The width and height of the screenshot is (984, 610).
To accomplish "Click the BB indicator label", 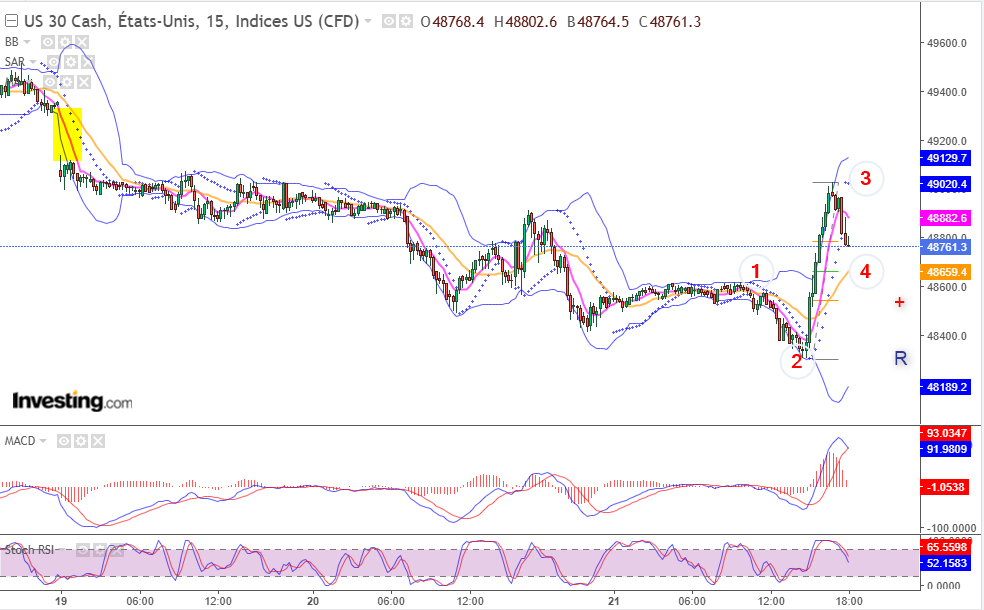I will tap(12, 42).
